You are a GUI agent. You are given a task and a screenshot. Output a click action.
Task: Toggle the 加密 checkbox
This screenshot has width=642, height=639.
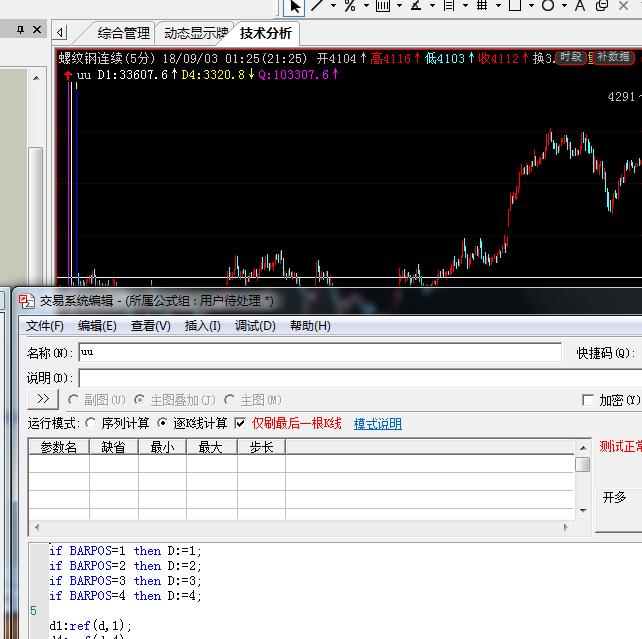point(588,400)
